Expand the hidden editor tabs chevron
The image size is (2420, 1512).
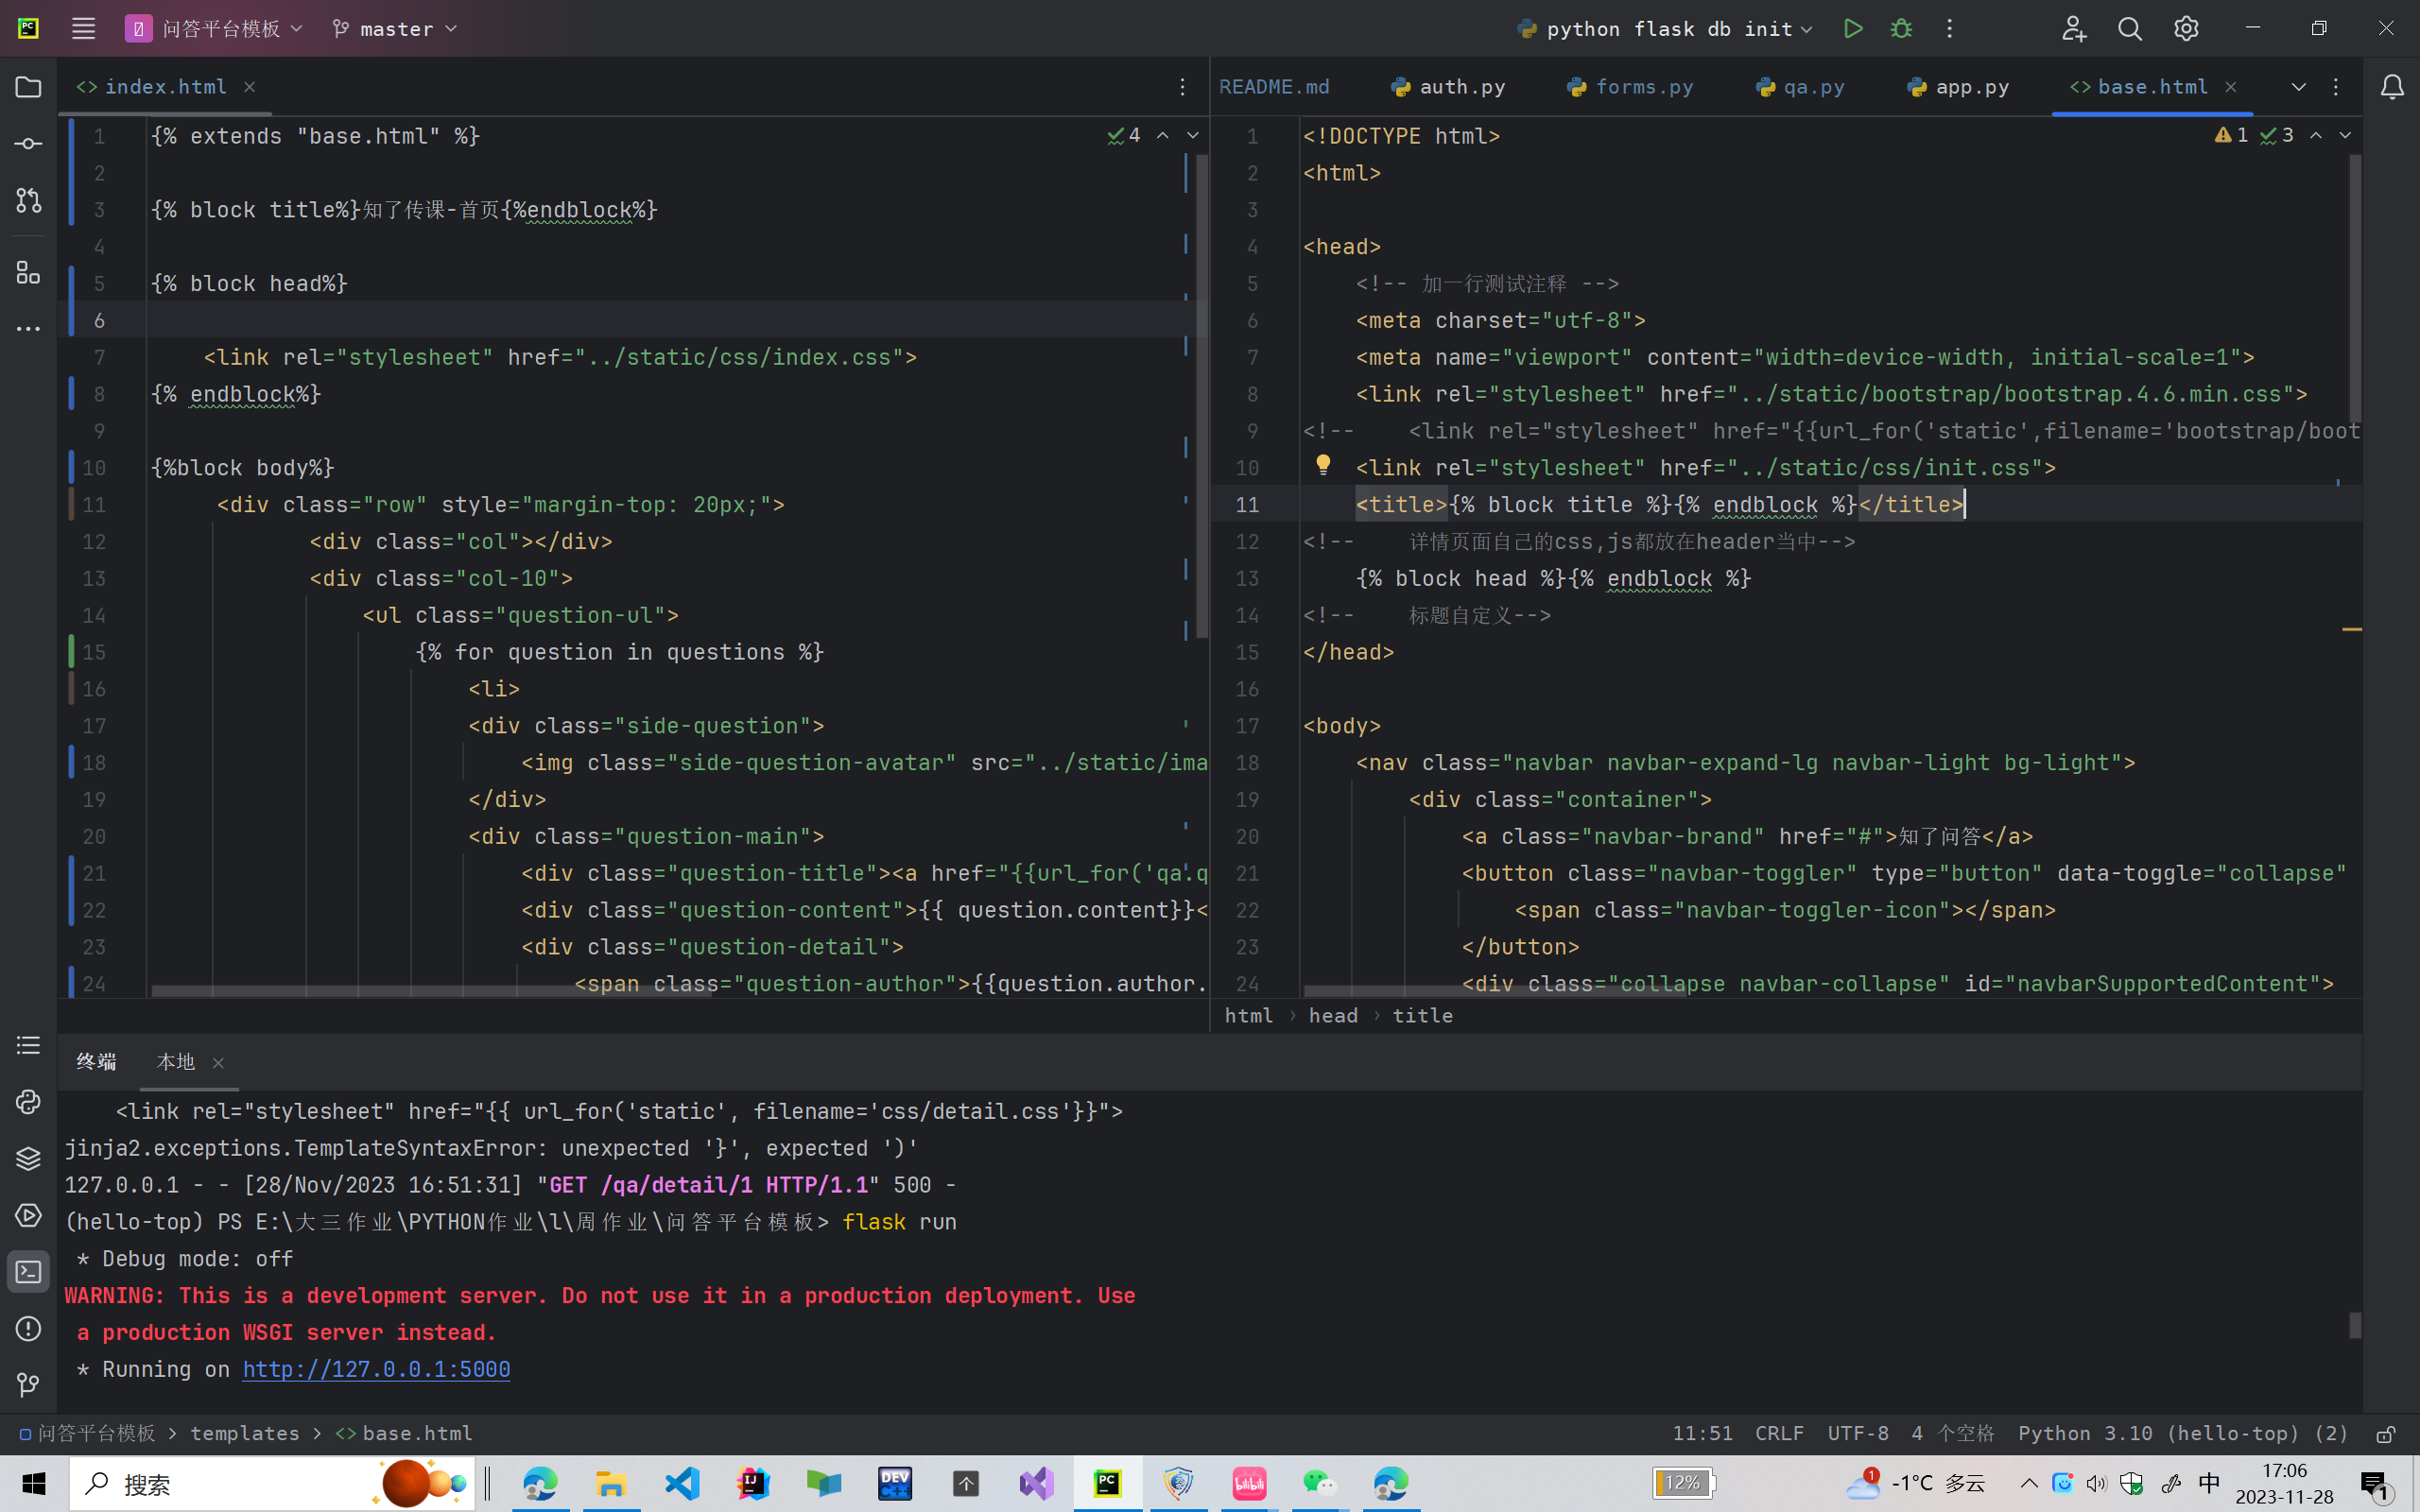2298,87
